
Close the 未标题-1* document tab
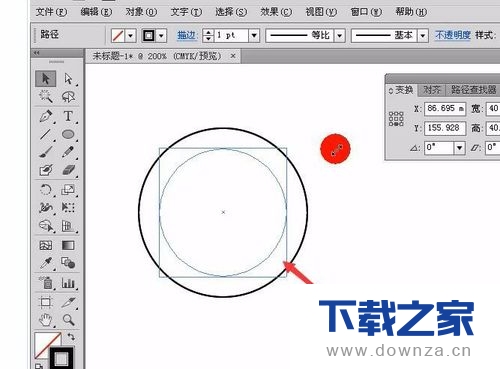233,56
